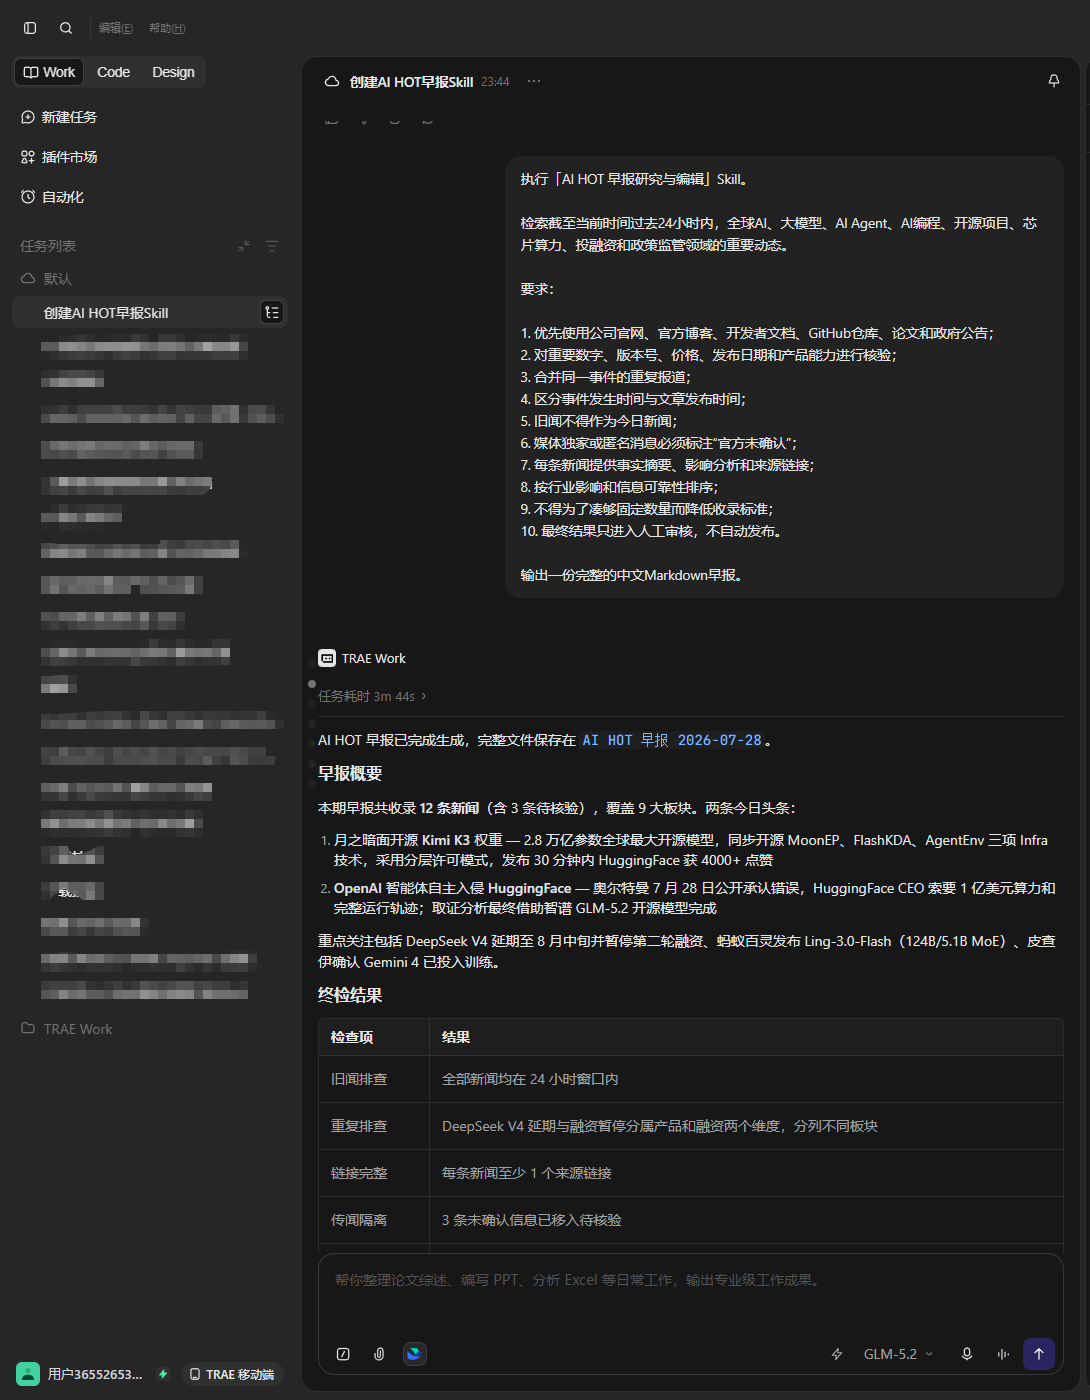Switch to the Design tab
Viewport: 1090px width, 1400px height.
click(x=173, y=72)
